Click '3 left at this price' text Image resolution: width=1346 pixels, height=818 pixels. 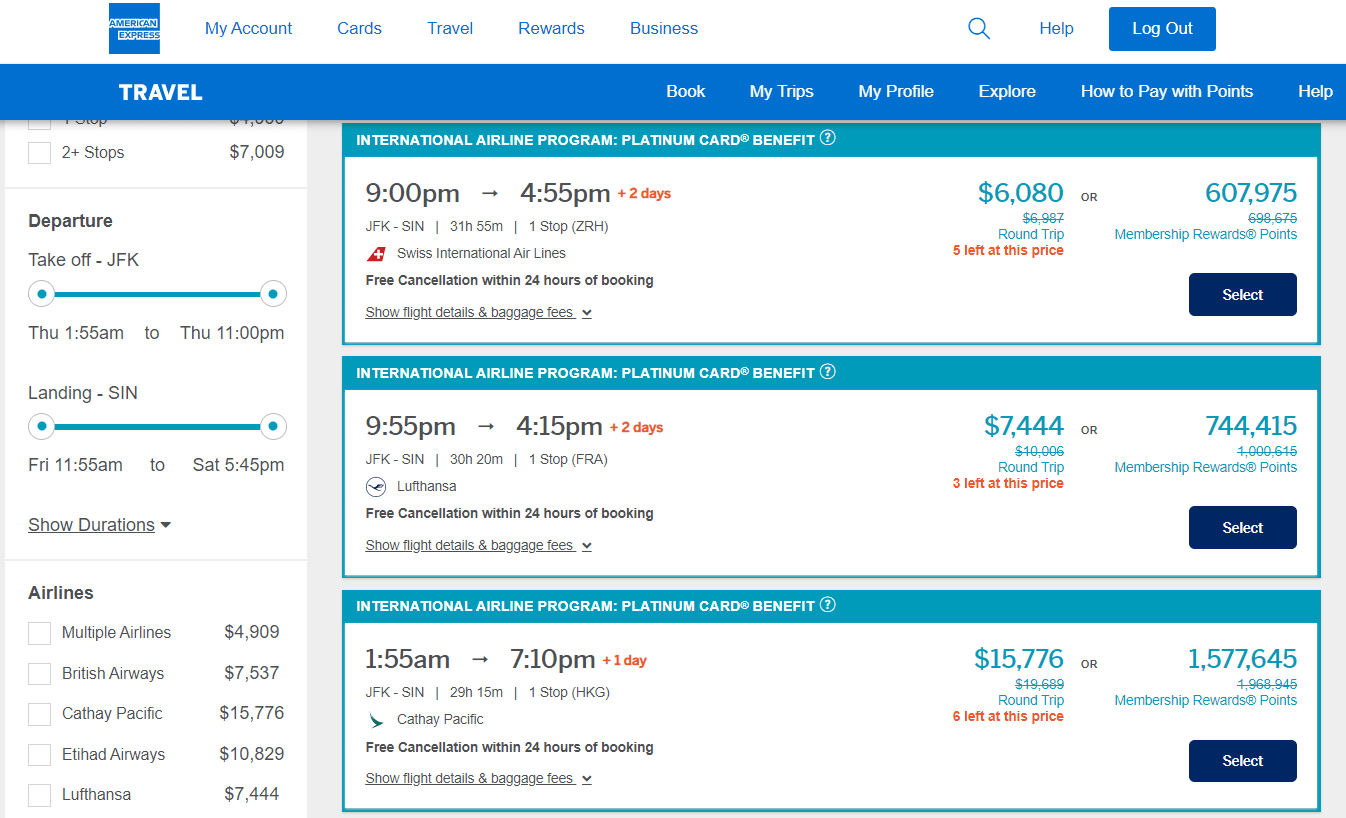tap(1008, 483)
